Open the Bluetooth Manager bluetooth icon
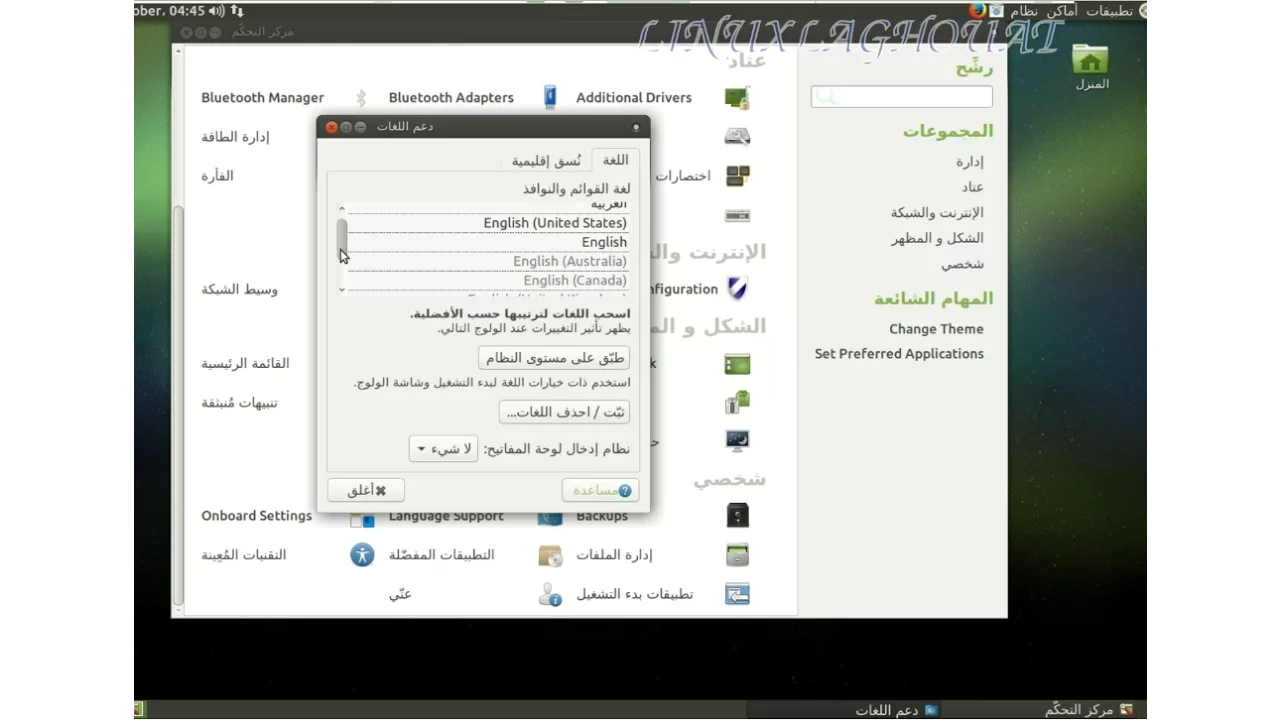Image resolution: width=1280 pixels, height=720 pixels. click(x=362, y=97)
